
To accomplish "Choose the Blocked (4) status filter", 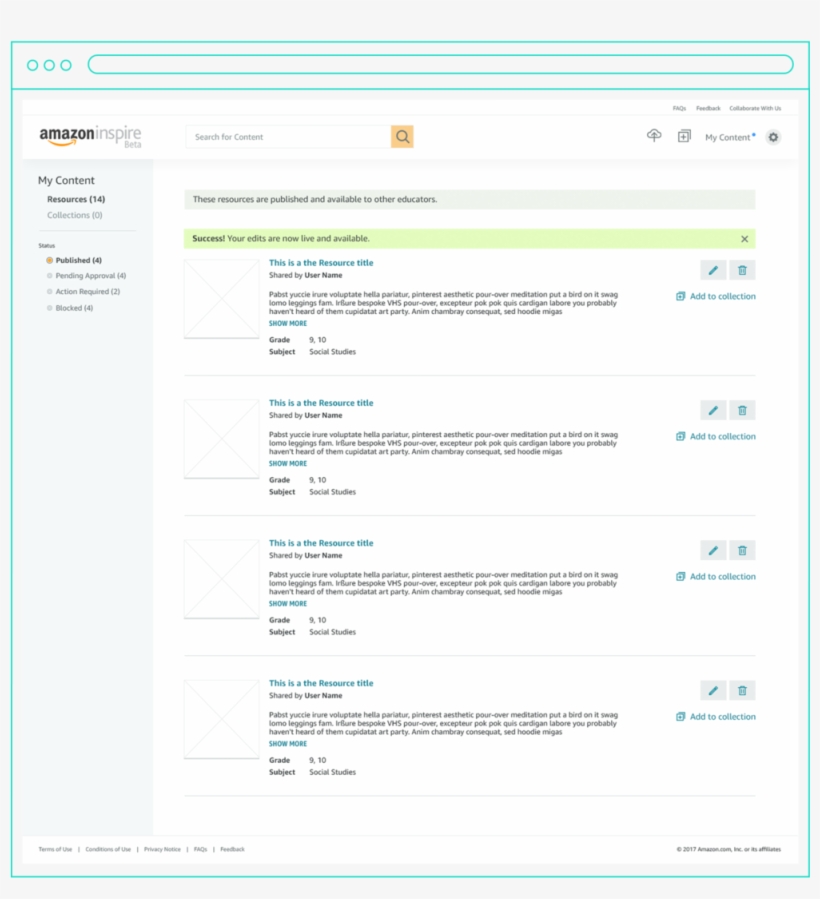I will [x=74, y=308].
